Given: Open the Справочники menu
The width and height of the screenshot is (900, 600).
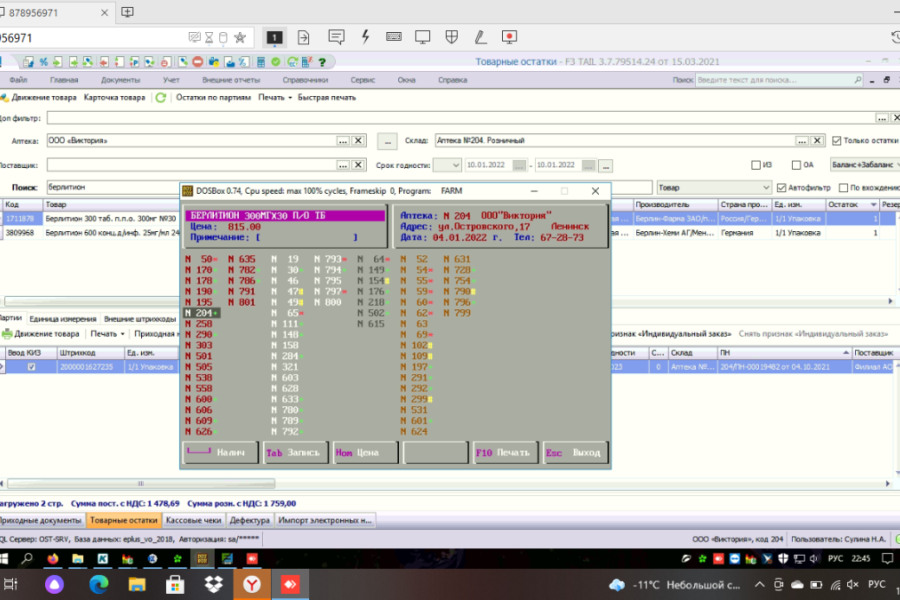Looking at the screenshot, I should click(x=305, y=80).
